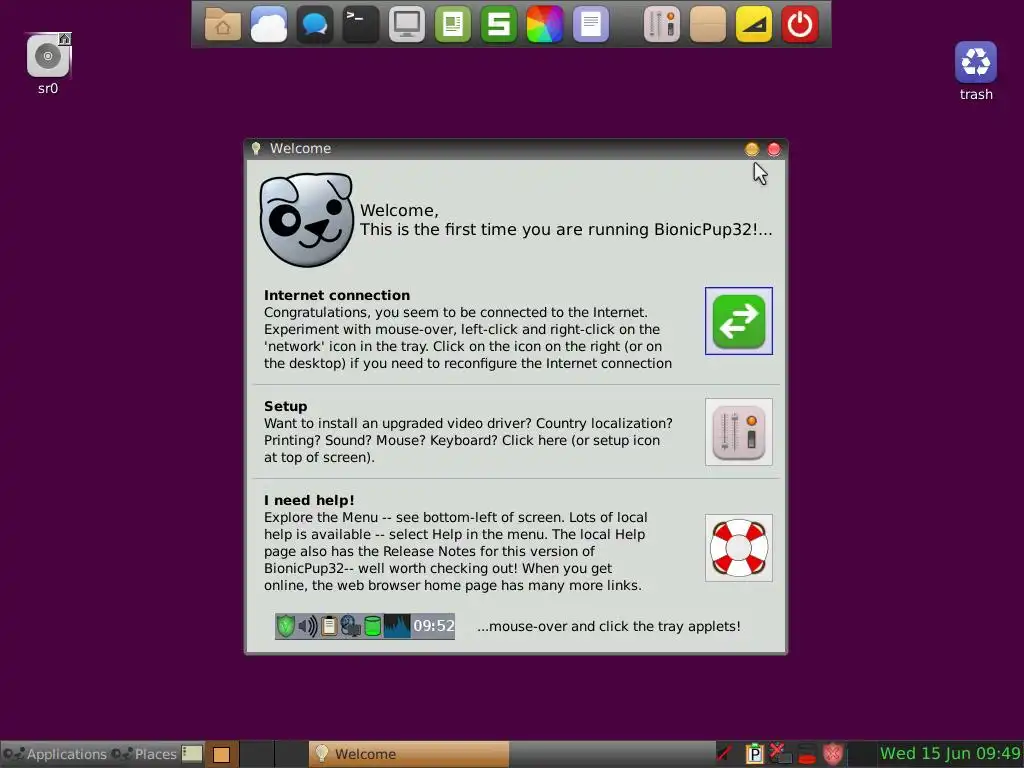Launch the terminal from the top dock
1024x768 pixels.
[x=360, y=25]
